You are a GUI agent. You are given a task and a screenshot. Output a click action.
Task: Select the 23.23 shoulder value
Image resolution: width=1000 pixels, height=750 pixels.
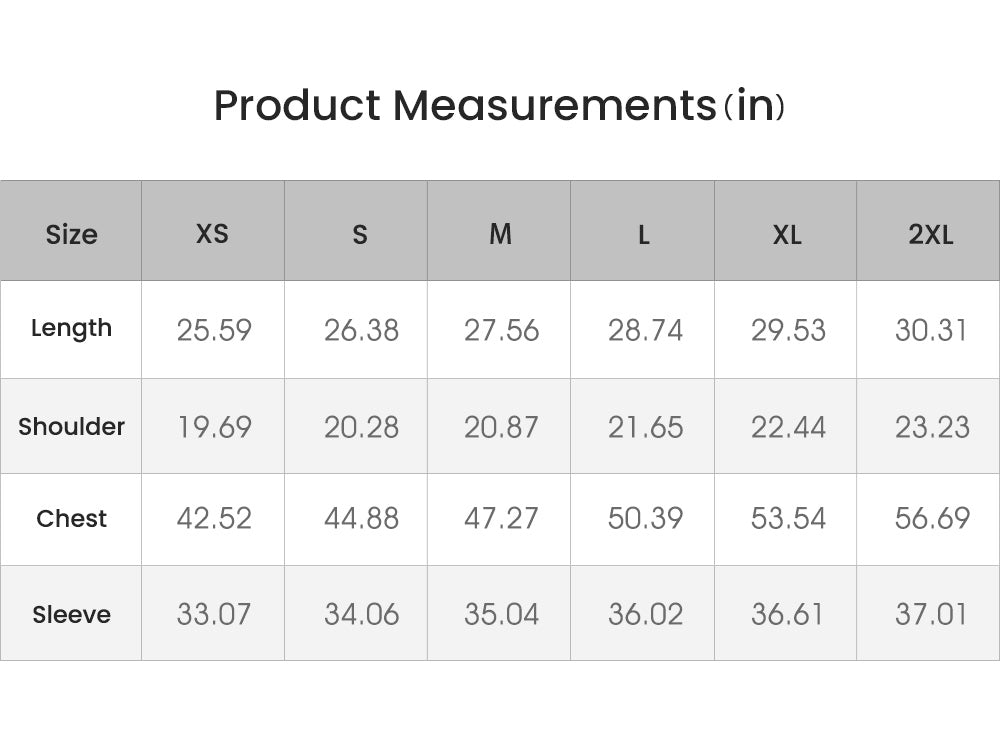click(x=932, y=427)
